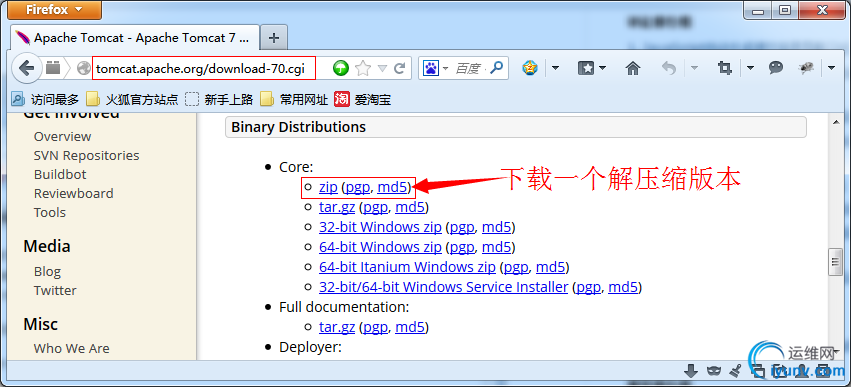Click the undo curved arrow toolbar icon
This screenshot has height=387, width=851.
669,68
